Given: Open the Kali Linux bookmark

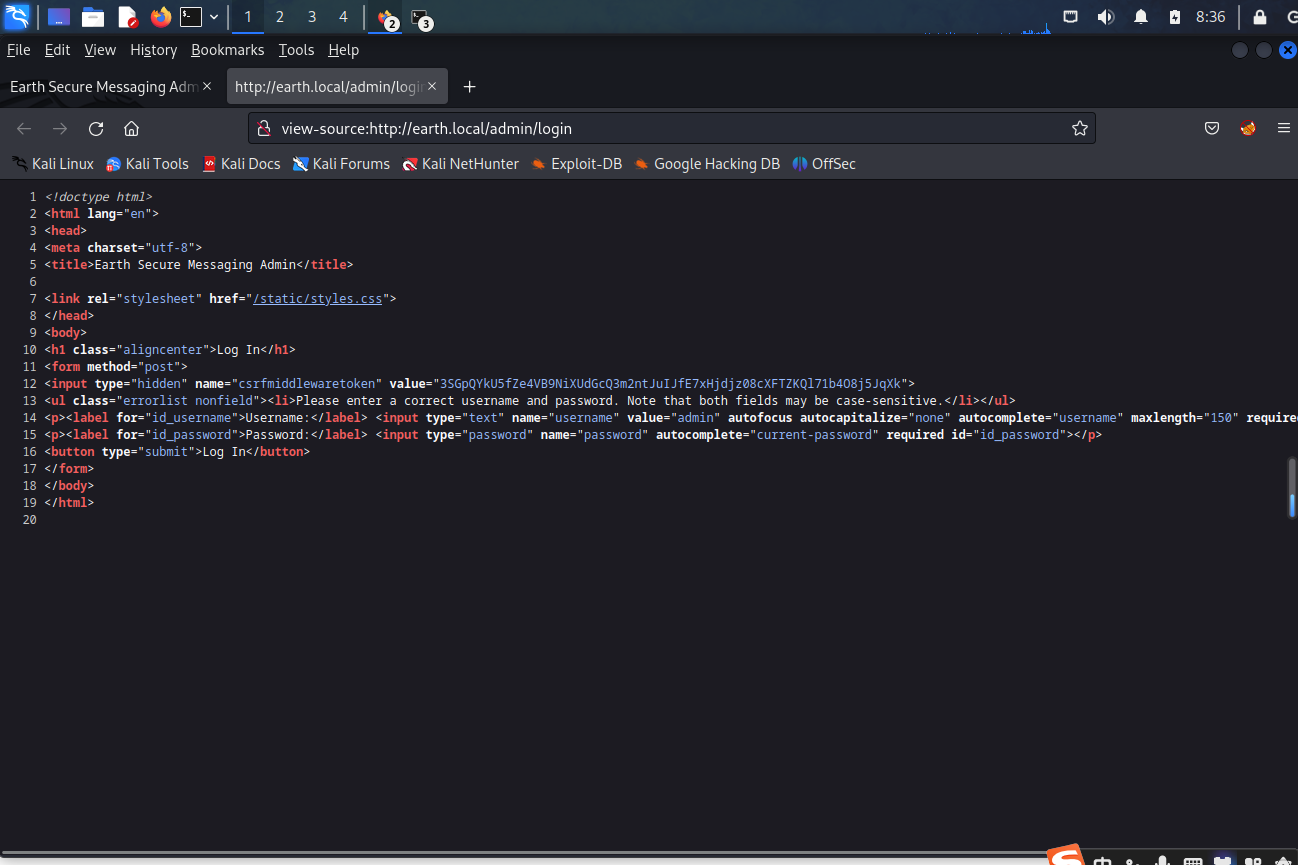Looking at the screenshot, I should click(x=53, y=164).
